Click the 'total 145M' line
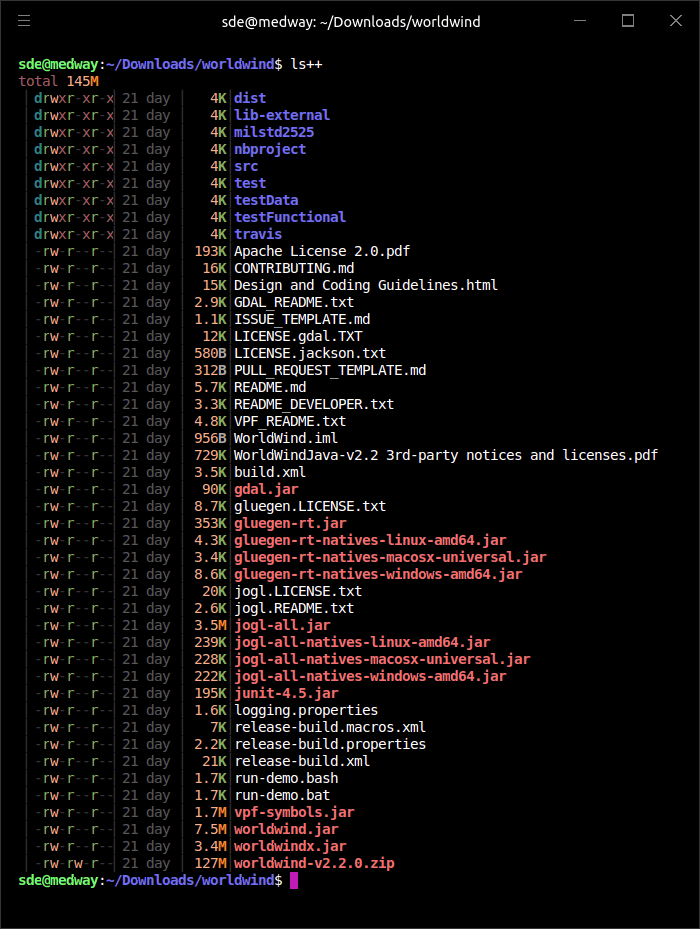Image resolution: width=700 pixels, height=929 pixels. coord(59,81)
